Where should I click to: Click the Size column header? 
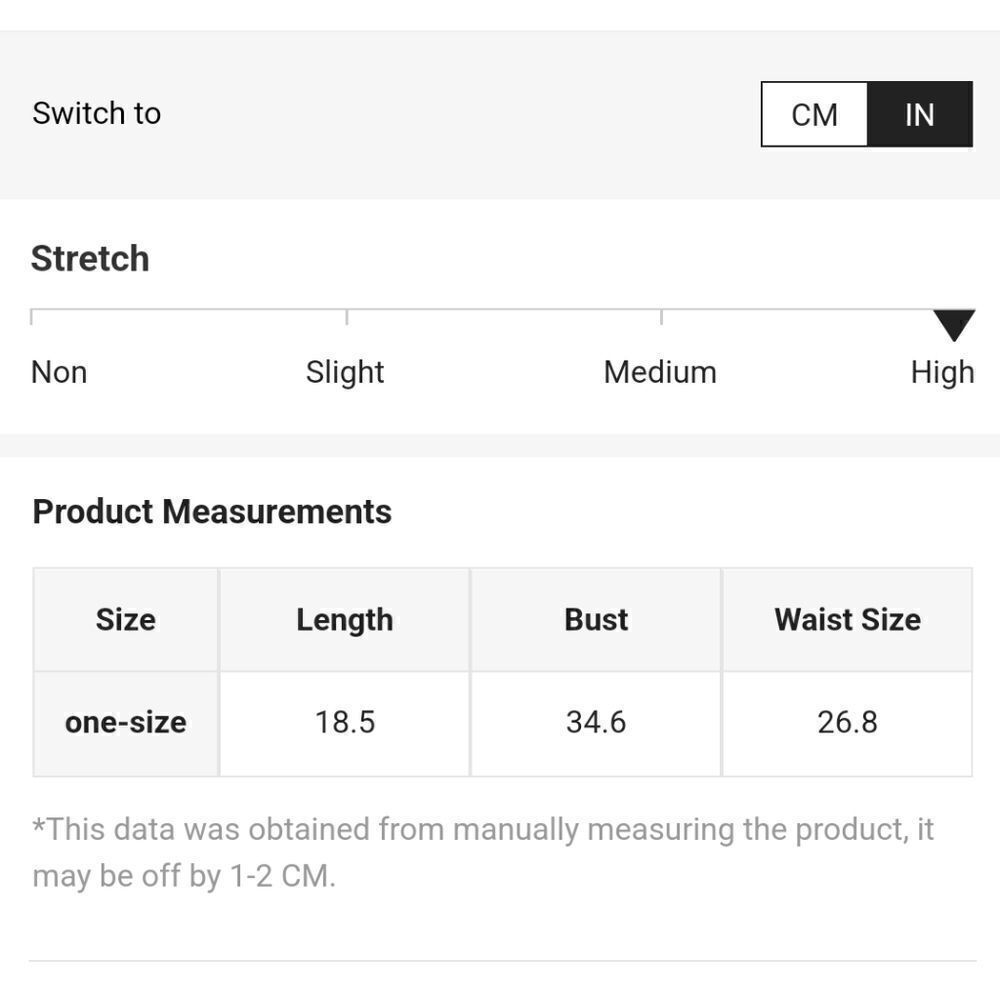click(126, 619)
